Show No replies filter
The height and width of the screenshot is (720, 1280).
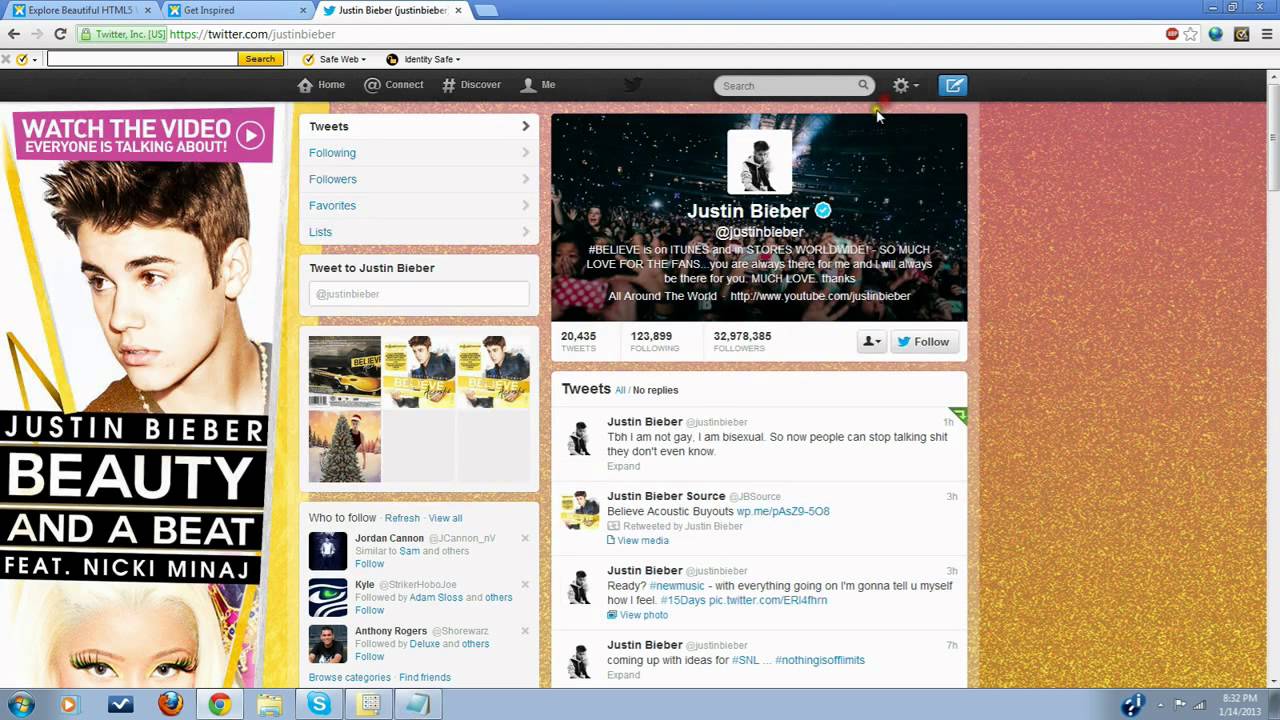point(655,390)
